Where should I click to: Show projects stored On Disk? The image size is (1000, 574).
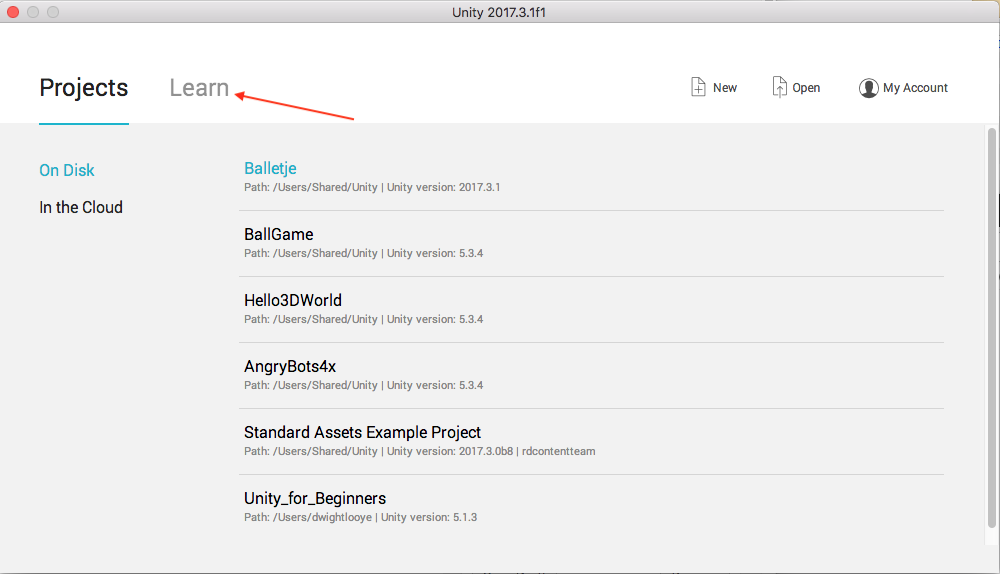pyautogui.click(x=67, y=170)
